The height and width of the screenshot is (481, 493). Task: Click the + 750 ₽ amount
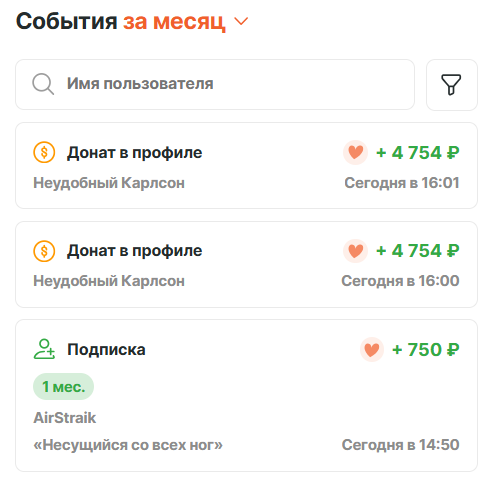426,350
